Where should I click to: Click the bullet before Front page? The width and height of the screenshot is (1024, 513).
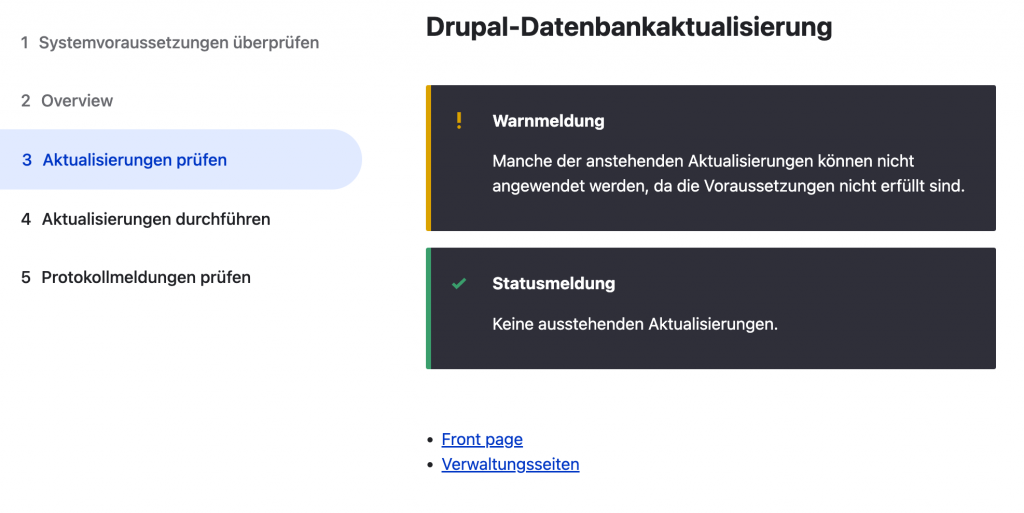(431, 440)
